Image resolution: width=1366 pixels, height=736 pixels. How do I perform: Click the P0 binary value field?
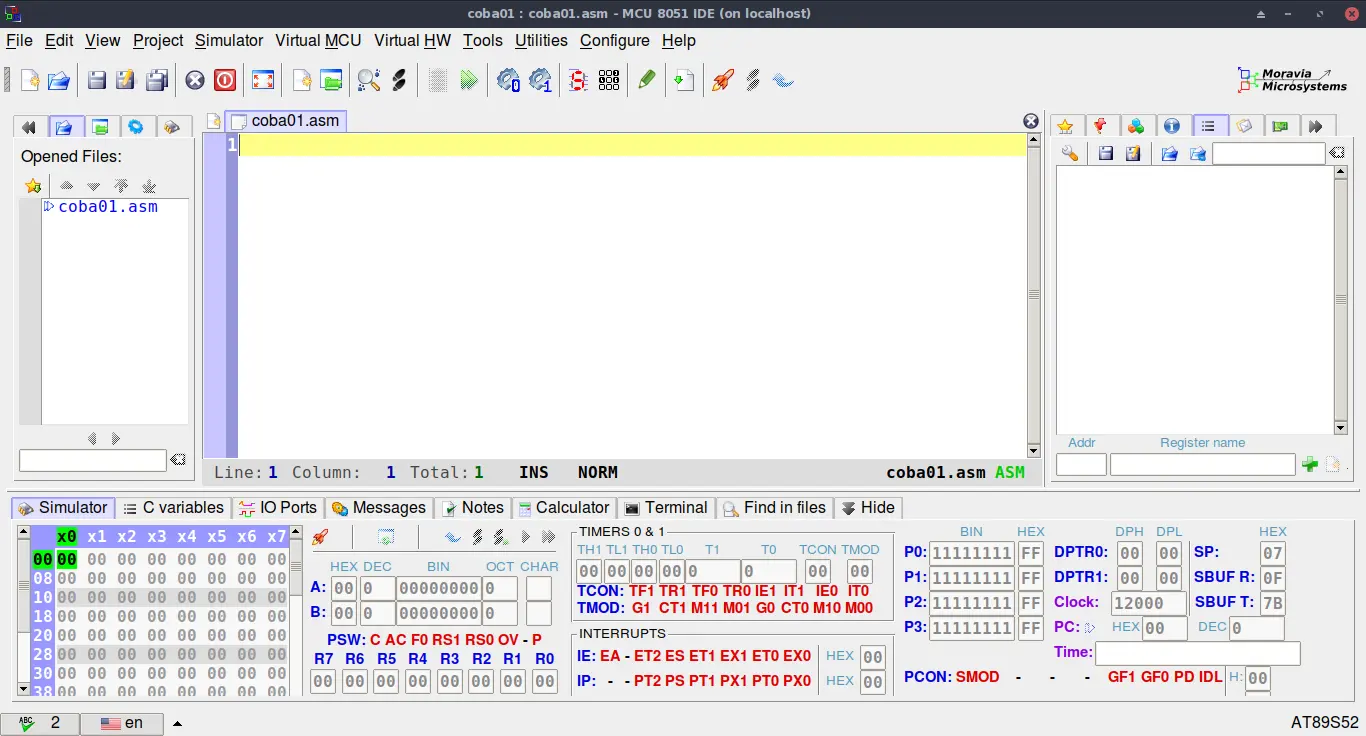pos(972,553)
